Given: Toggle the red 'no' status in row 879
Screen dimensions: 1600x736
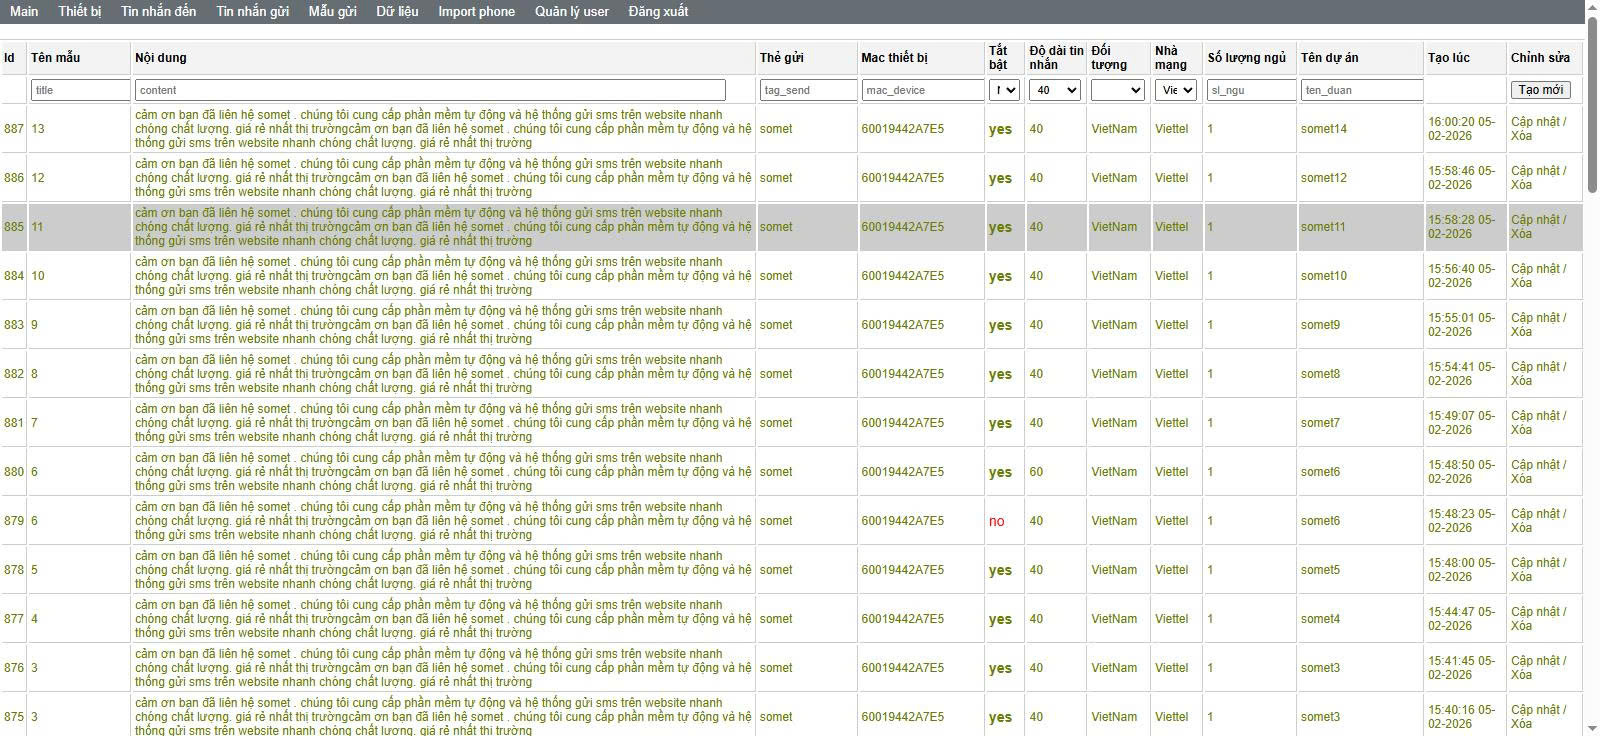Looking at the screenshot, I should (996, 521).
